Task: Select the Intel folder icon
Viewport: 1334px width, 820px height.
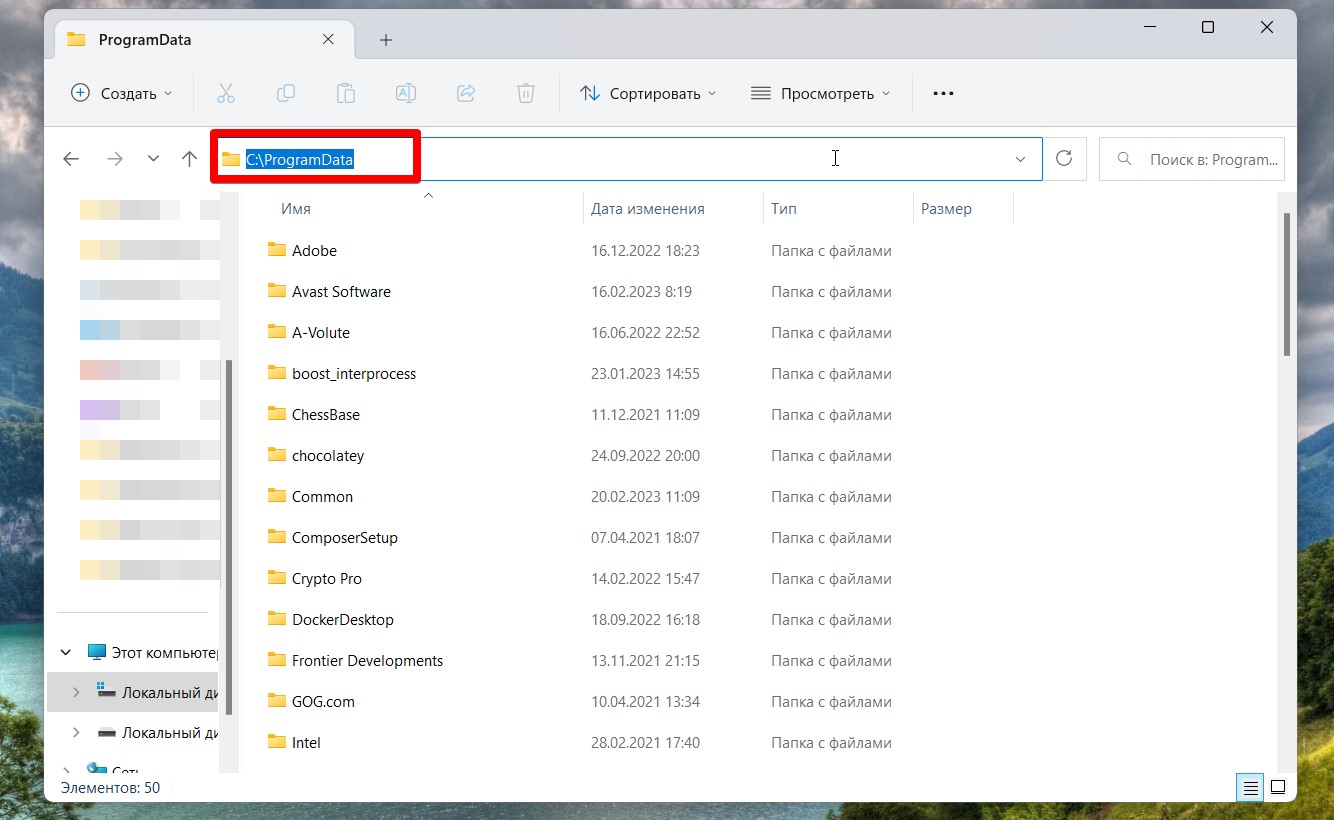Action: [x=277, y=742]
